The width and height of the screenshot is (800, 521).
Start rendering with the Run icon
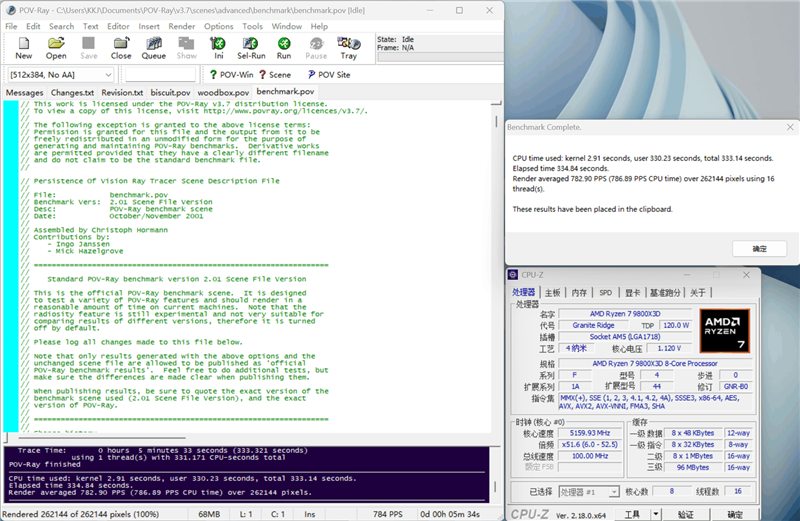284,47
